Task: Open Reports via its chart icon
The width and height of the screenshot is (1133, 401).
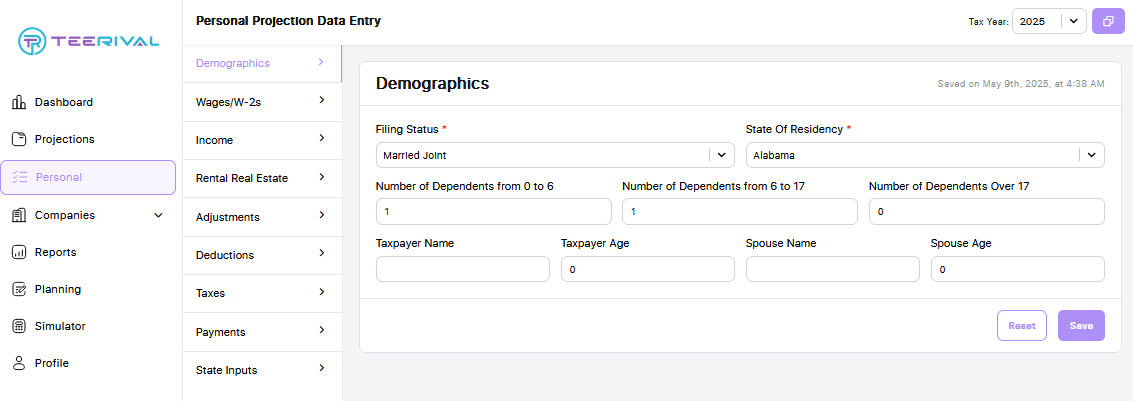Action: point(20,252)
